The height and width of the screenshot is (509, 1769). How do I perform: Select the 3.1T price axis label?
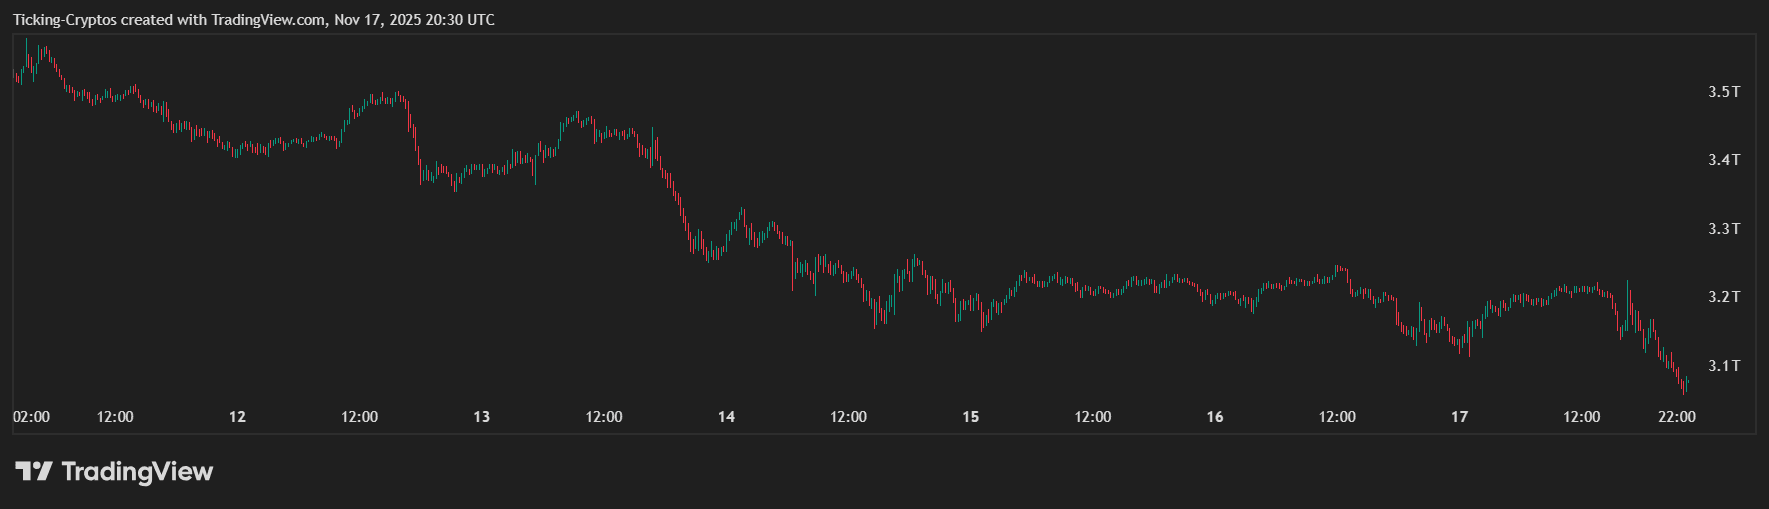coord(1724,366)
